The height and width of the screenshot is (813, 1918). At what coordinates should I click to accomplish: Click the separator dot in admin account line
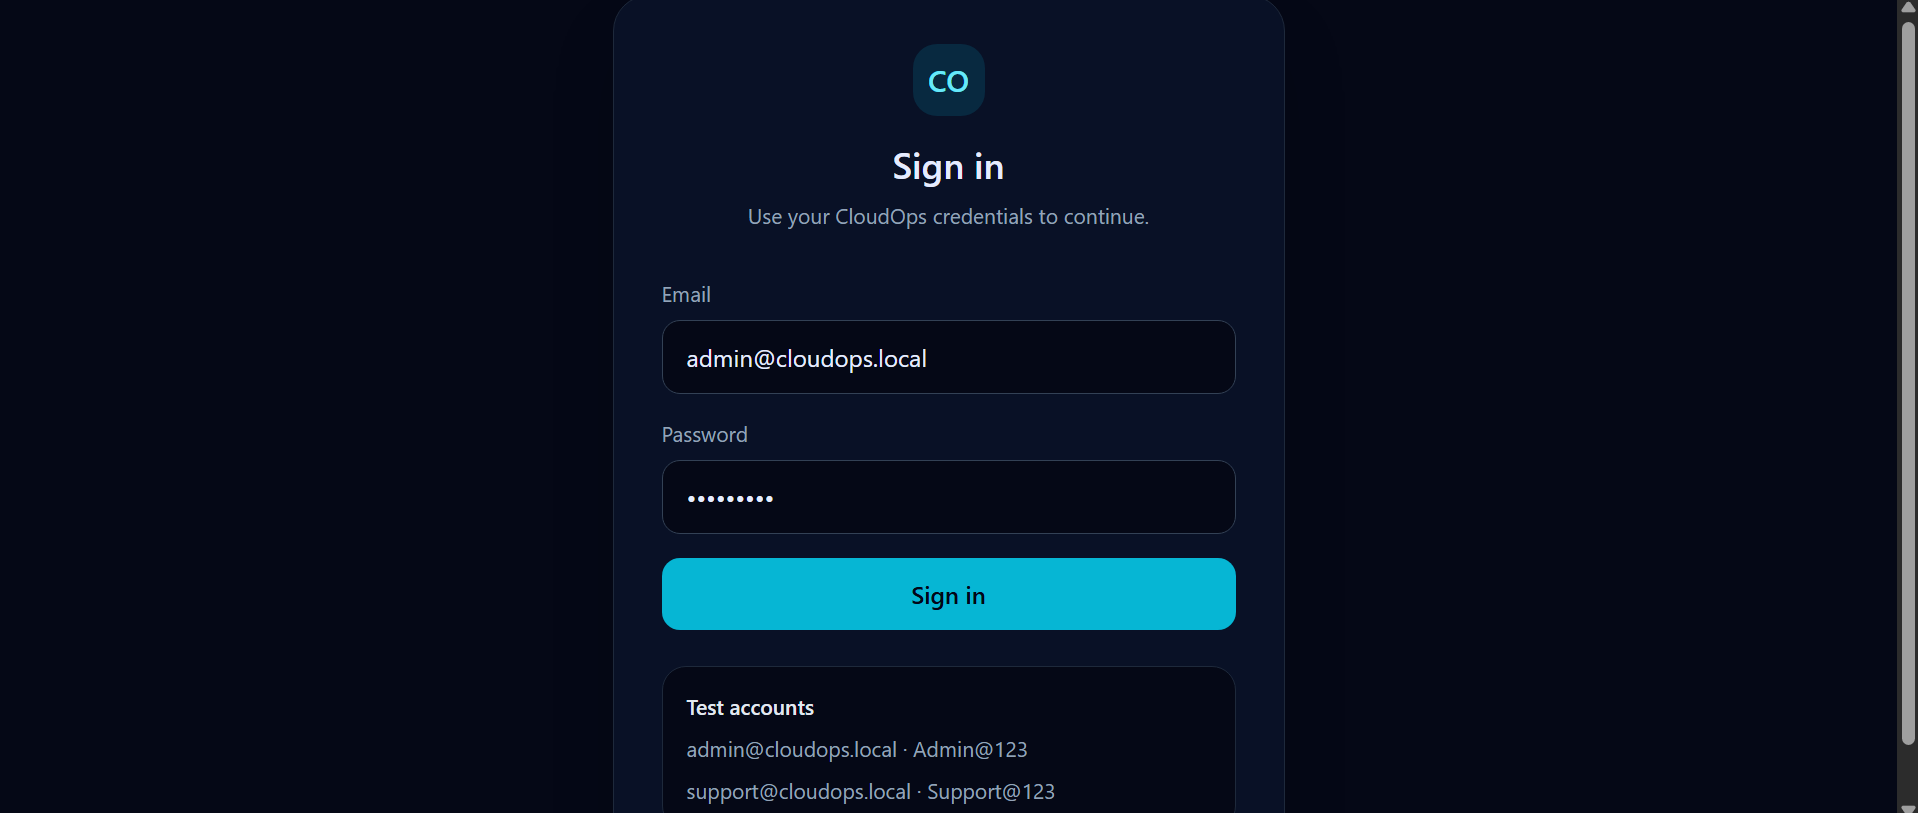point(905,750)
